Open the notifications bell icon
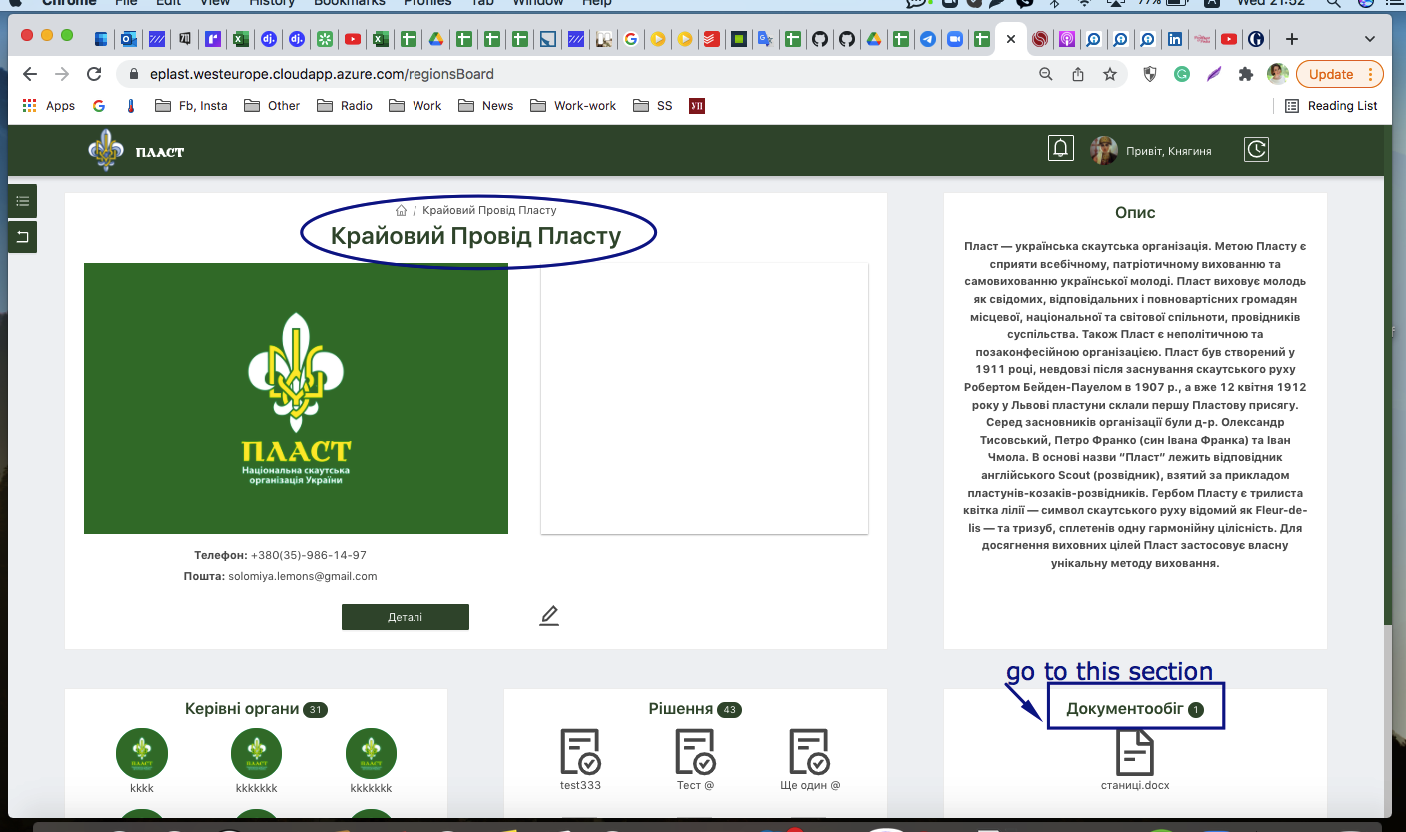1406x832 pixels. coord(1061,149)
